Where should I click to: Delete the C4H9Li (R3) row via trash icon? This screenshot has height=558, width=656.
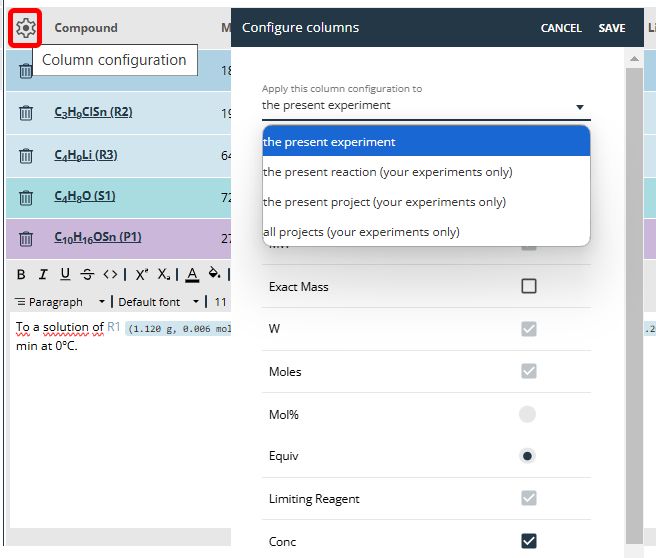pyautogui.click(x=26, y=156)
